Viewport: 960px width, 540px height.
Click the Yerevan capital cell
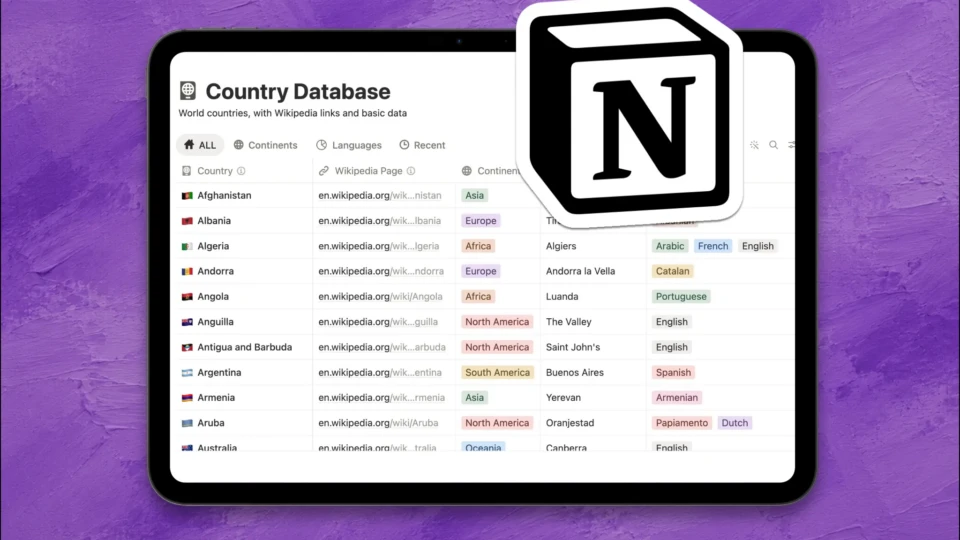point(563,397)
